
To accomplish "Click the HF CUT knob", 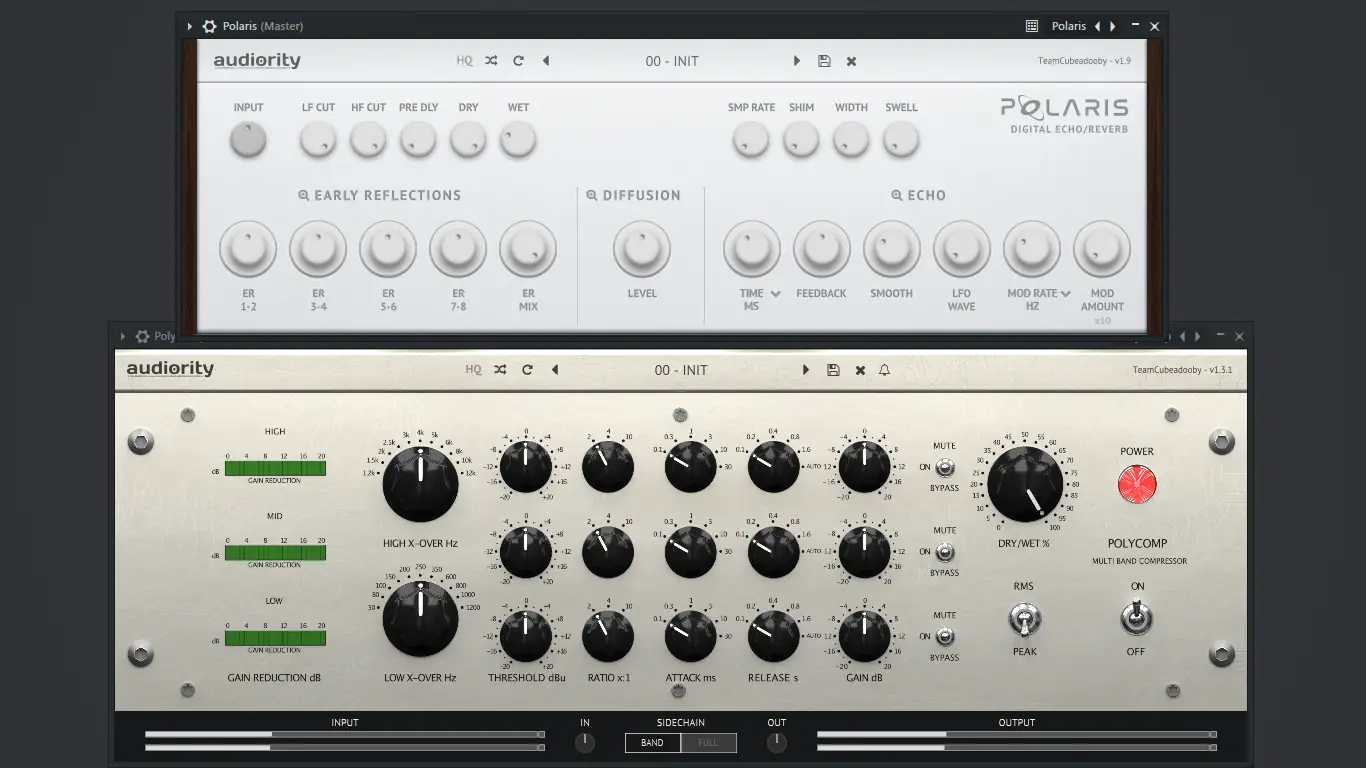I will click(368, 140).
